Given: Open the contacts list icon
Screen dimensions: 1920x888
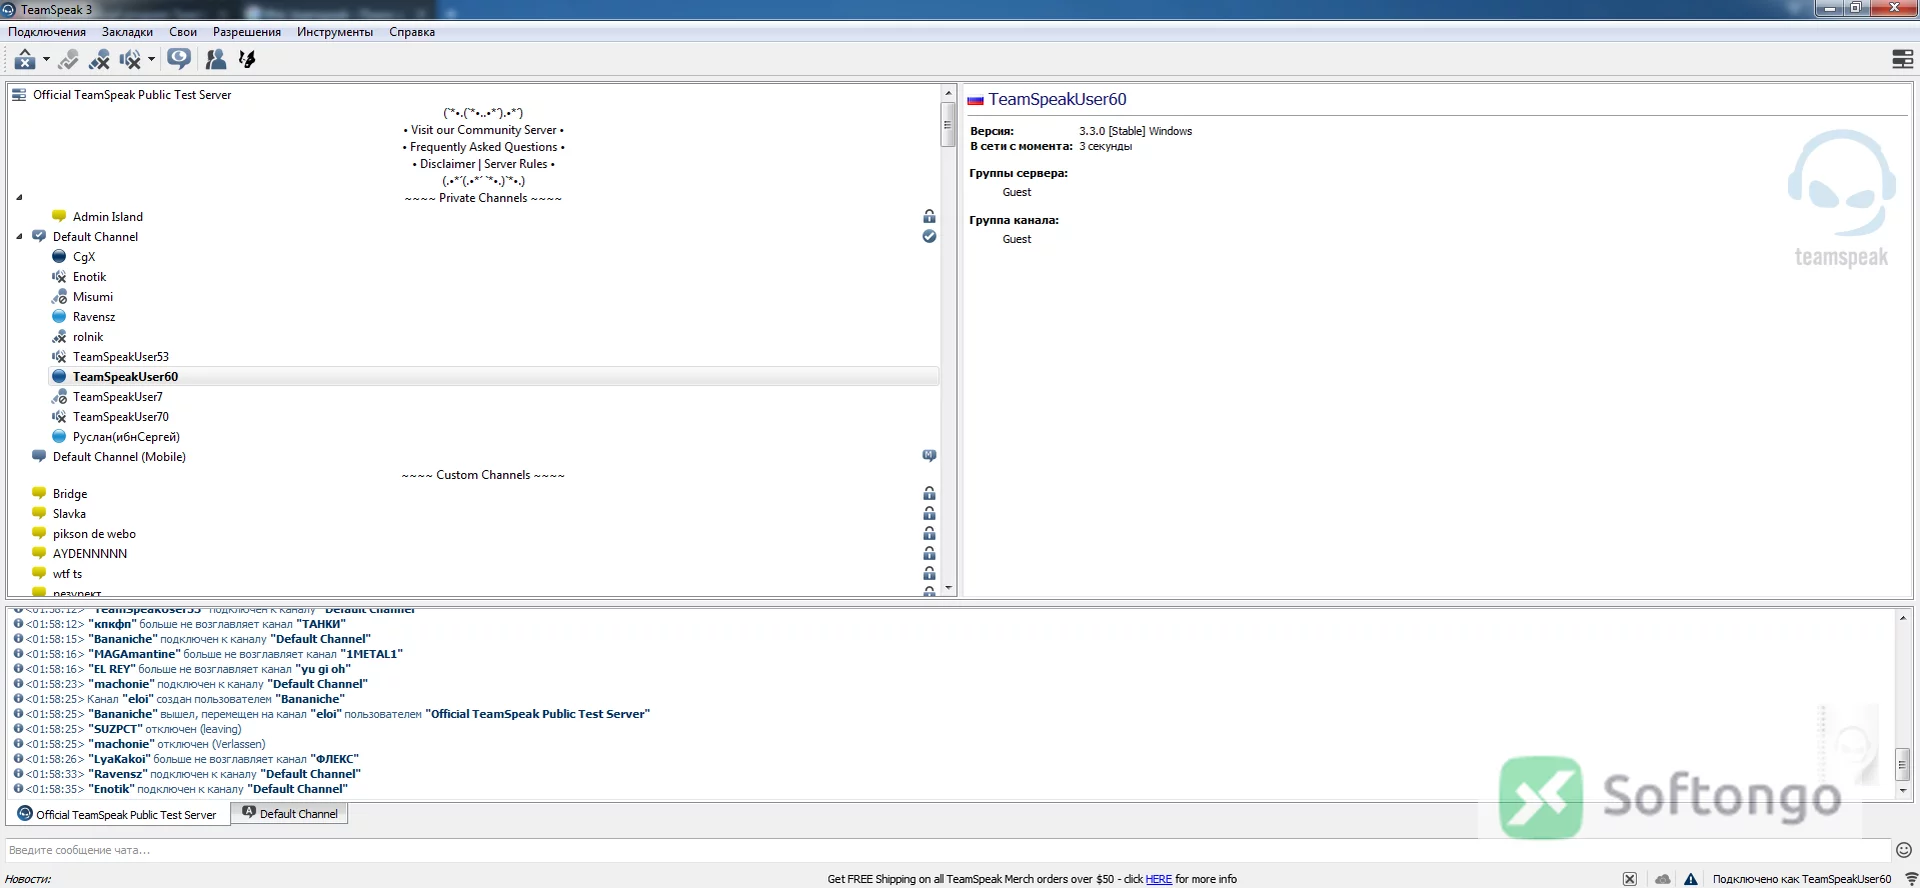Looking at the screenshot, I should click(215, 60).
